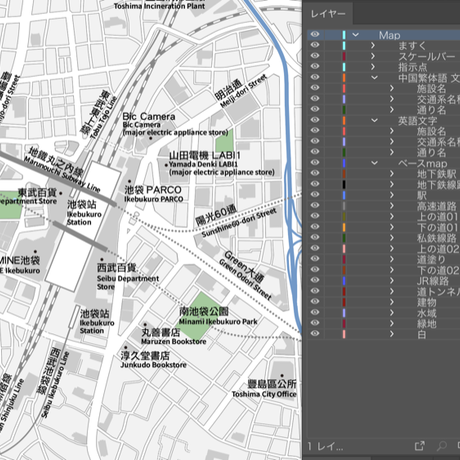Click the orange color bar of 中国繁体語 layer

[344, 77]
